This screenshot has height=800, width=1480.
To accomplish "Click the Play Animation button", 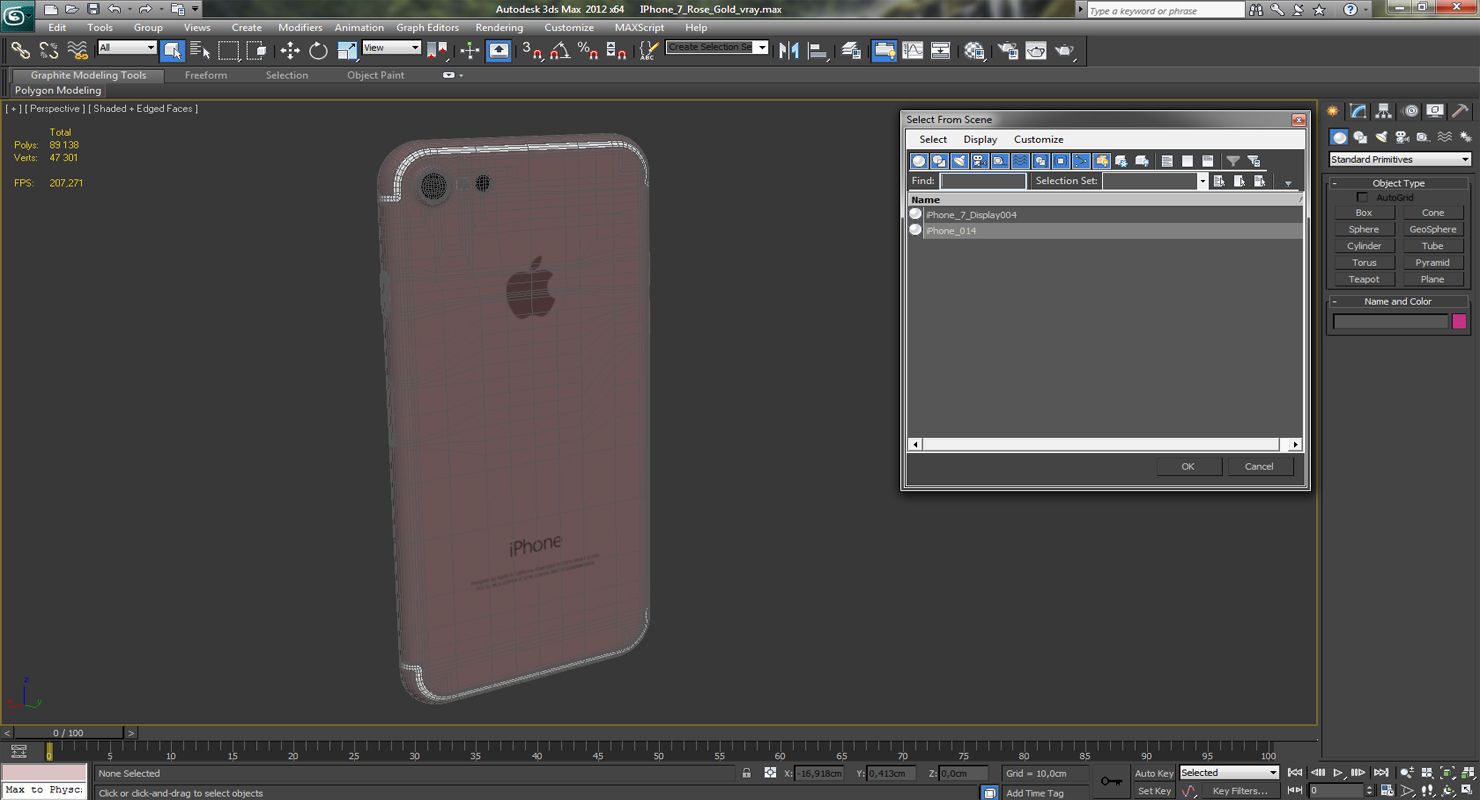I will click(x=1337, y=773).
